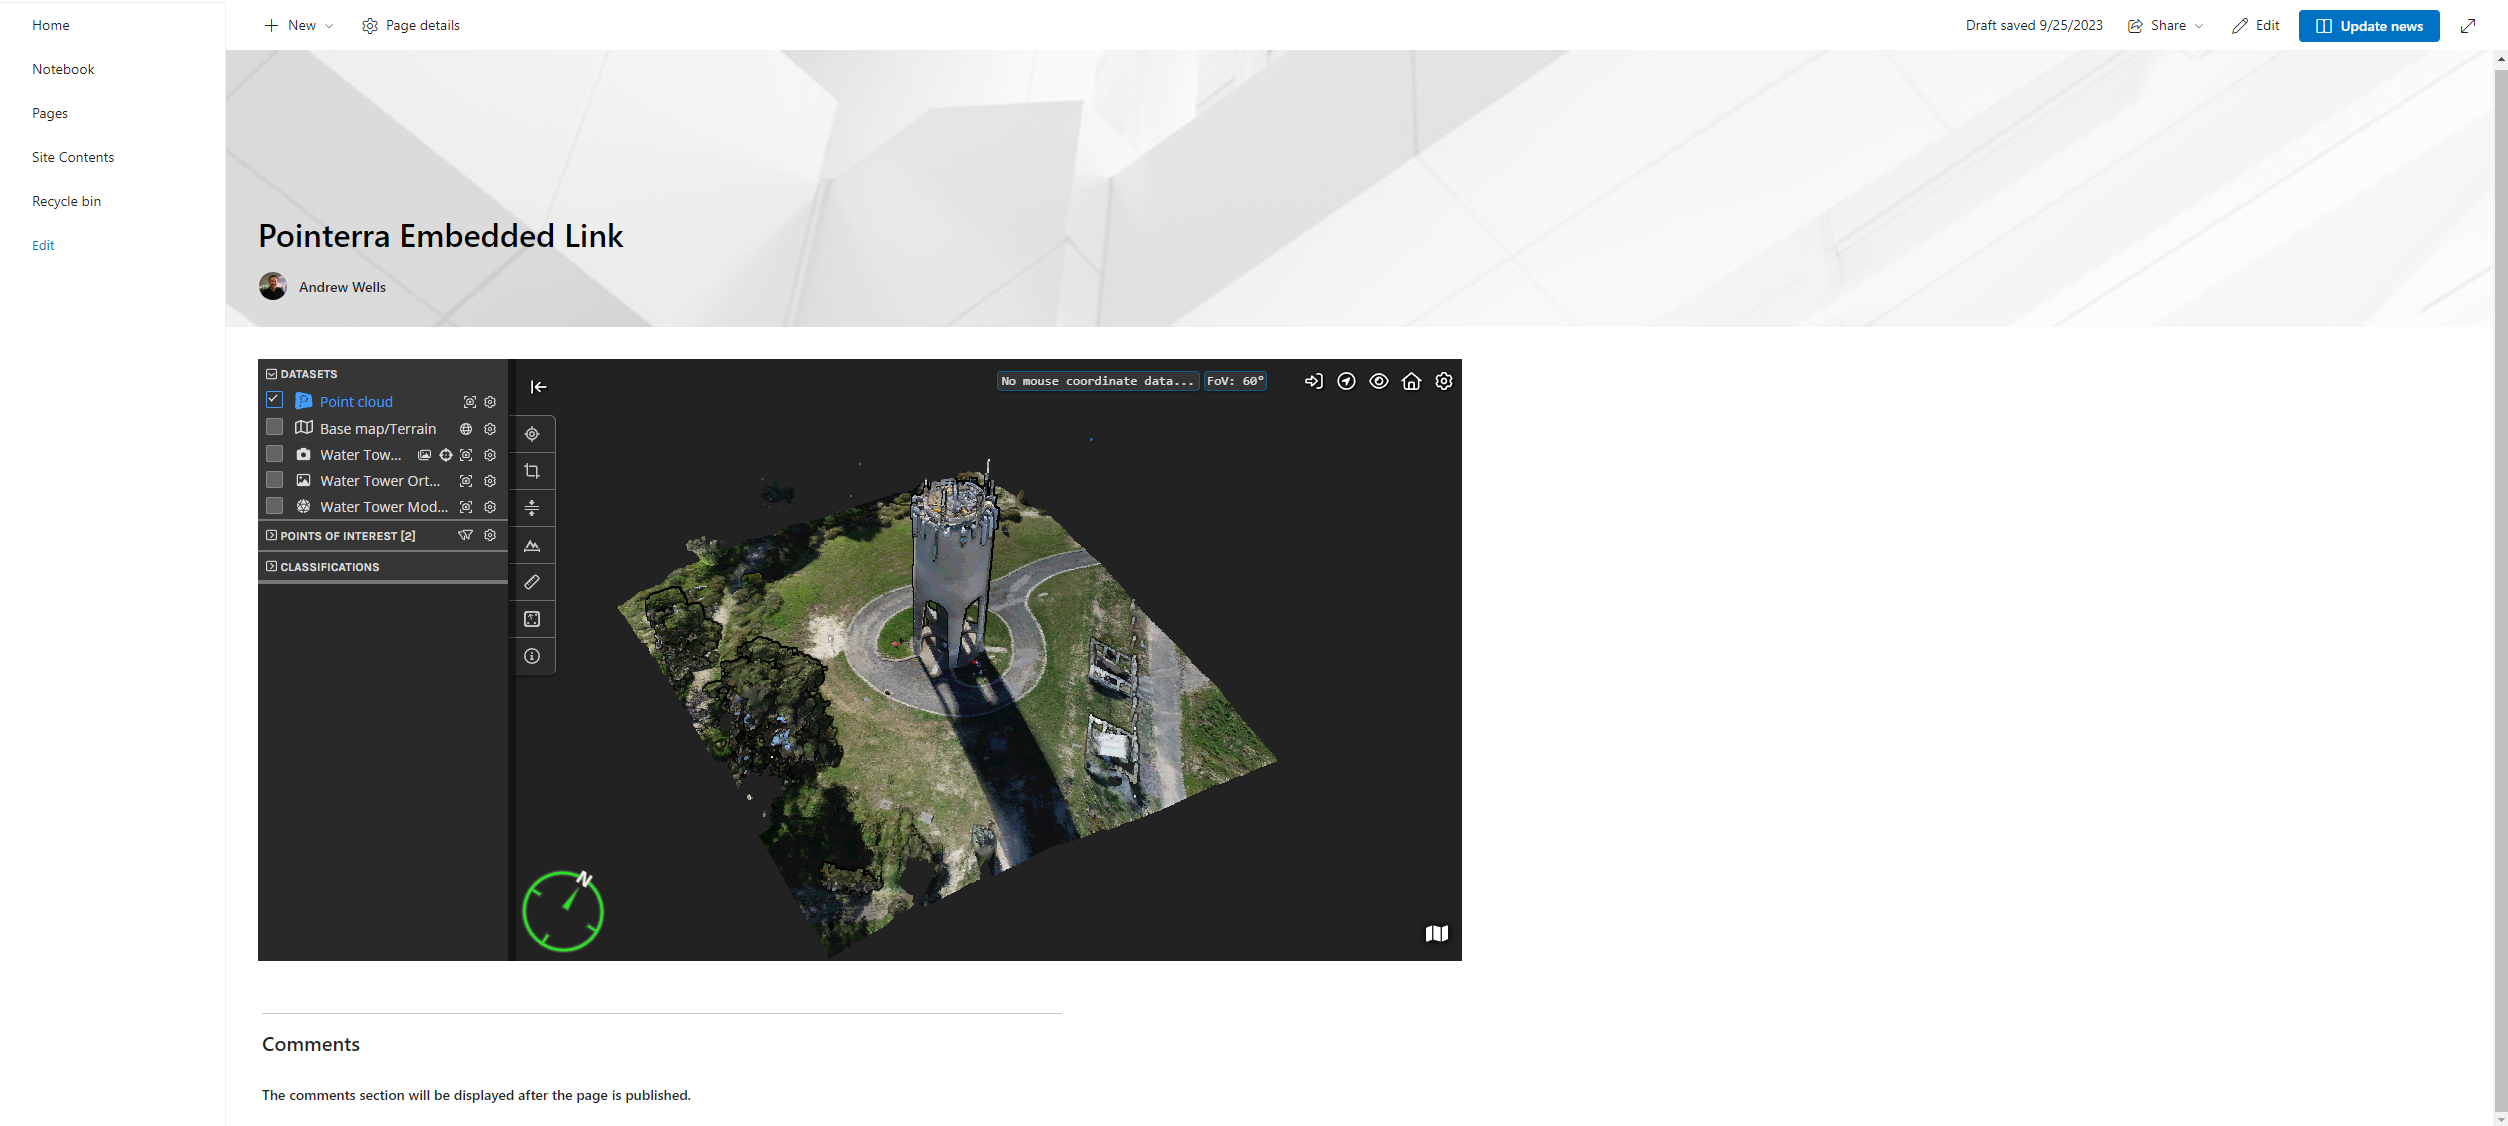The height and width of the screenshot is (1126, 2508).
Task: Adjust the FoV 60° control
Action: click(x=1236, y=381)
